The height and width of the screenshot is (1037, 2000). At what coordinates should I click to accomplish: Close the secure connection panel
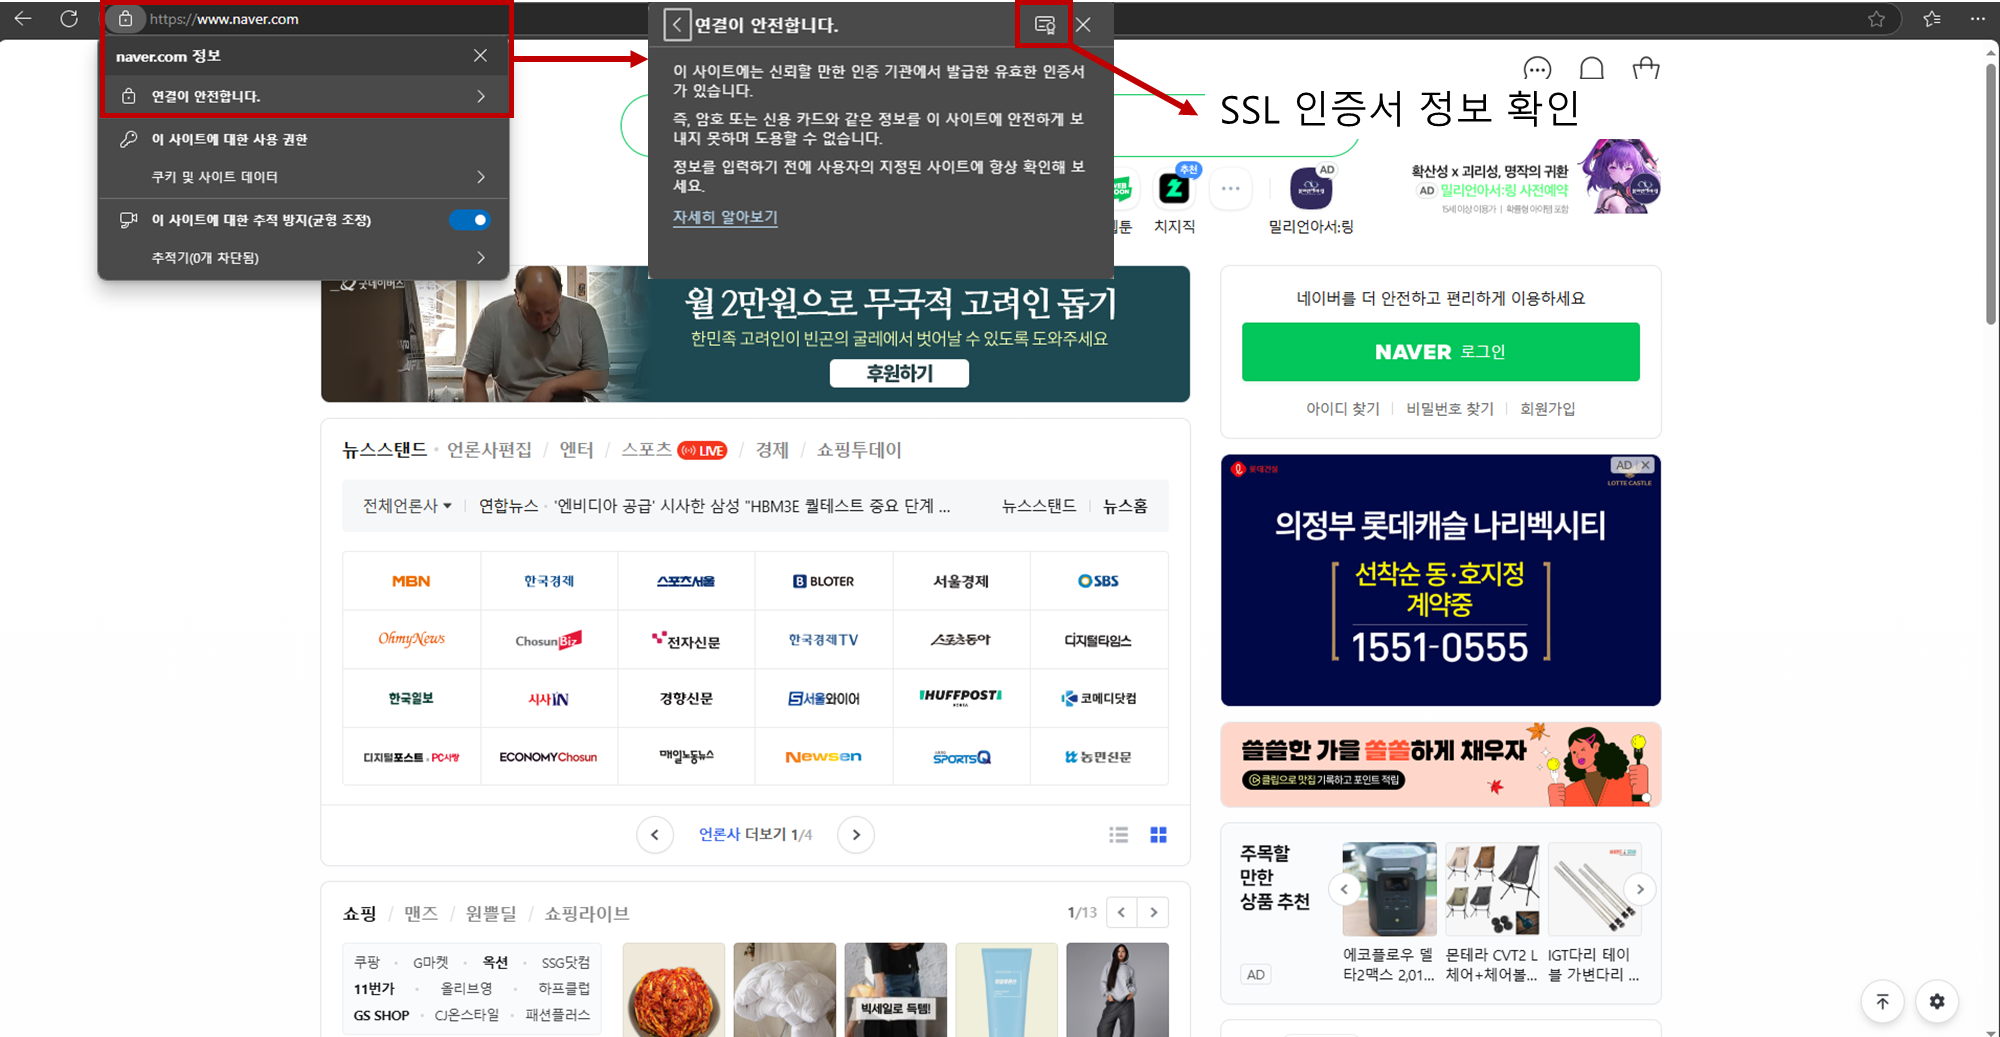(x=1084, y=25)
